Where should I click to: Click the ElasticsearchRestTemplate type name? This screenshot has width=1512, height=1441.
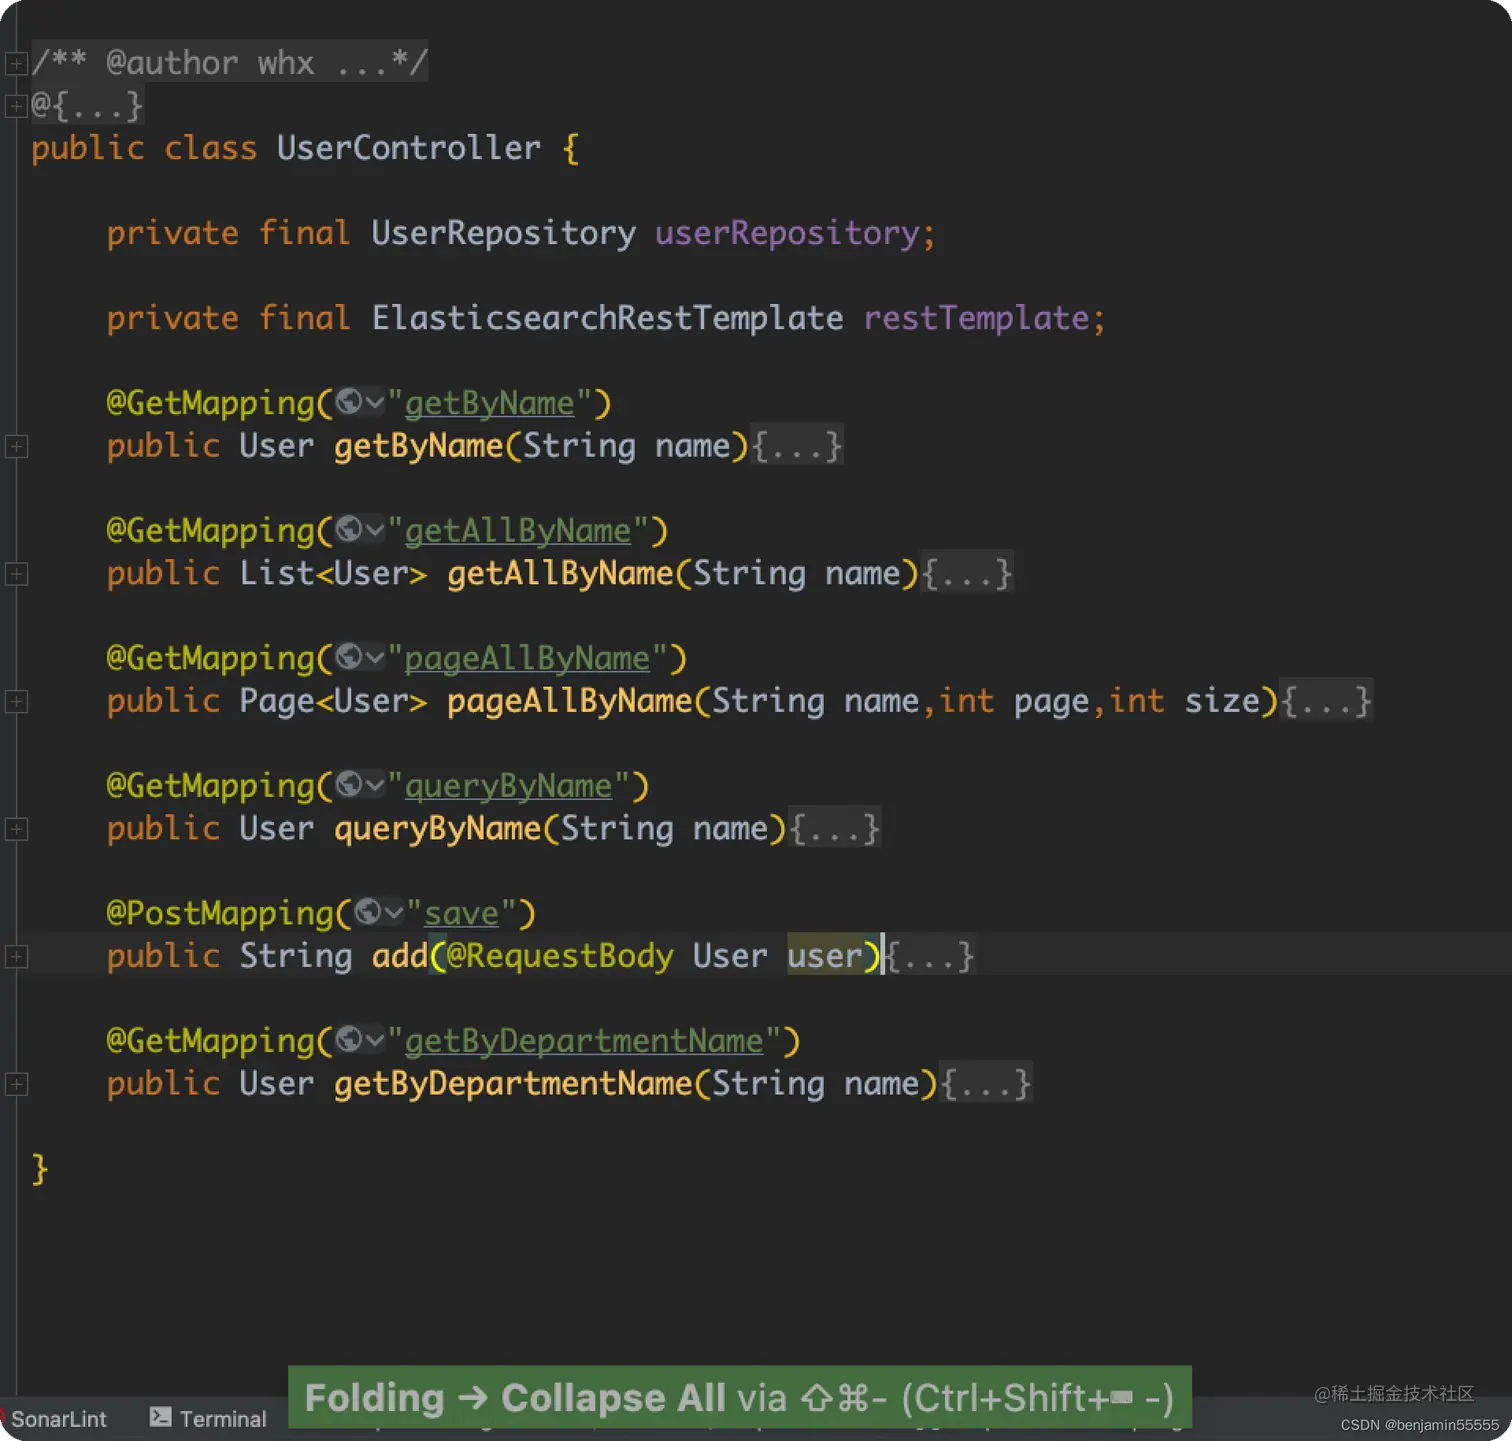click(x=608, y=318)
